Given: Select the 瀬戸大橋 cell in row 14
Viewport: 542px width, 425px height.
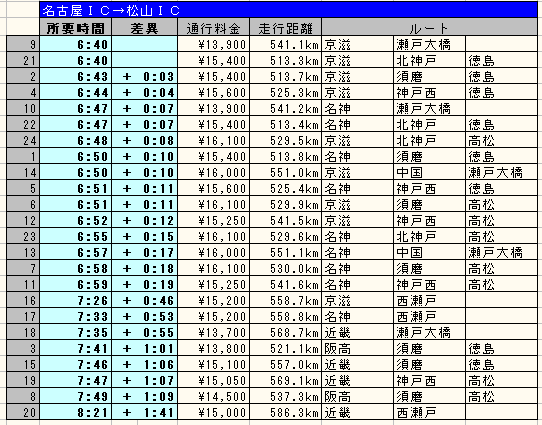Looking at the screenshot, I should [x=501, y=172].
